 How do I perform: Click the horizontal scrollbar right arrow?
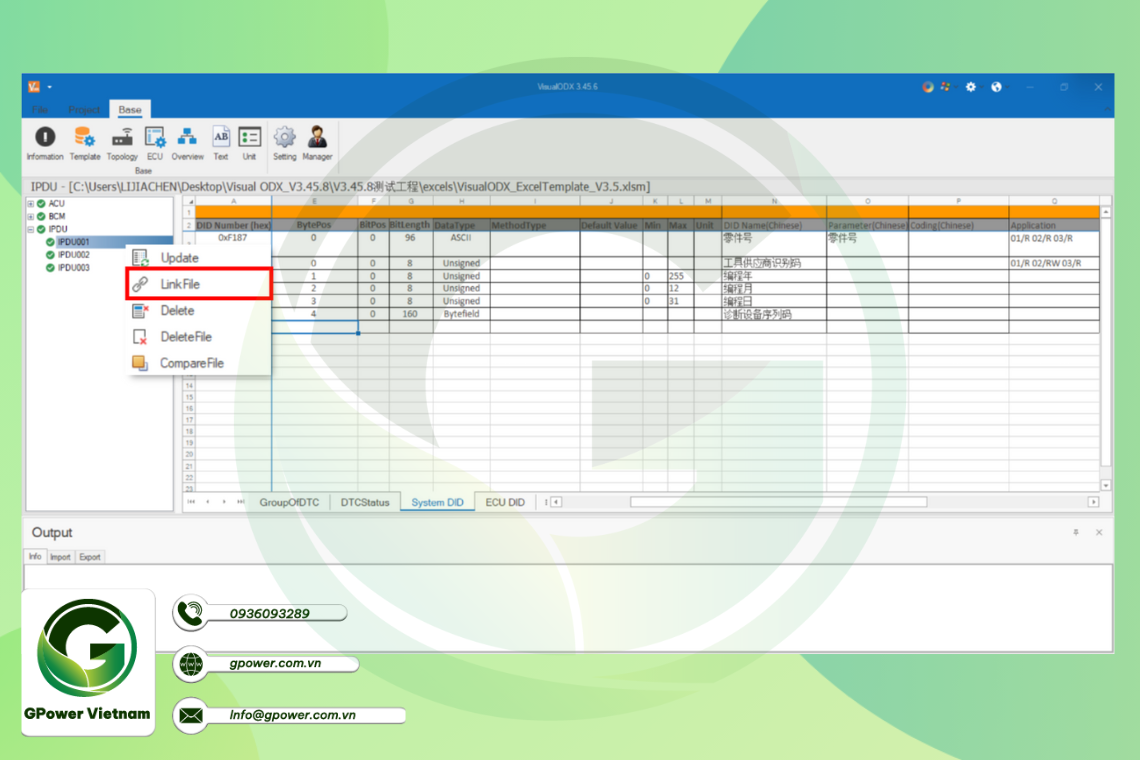click(x=1093, y=502)
